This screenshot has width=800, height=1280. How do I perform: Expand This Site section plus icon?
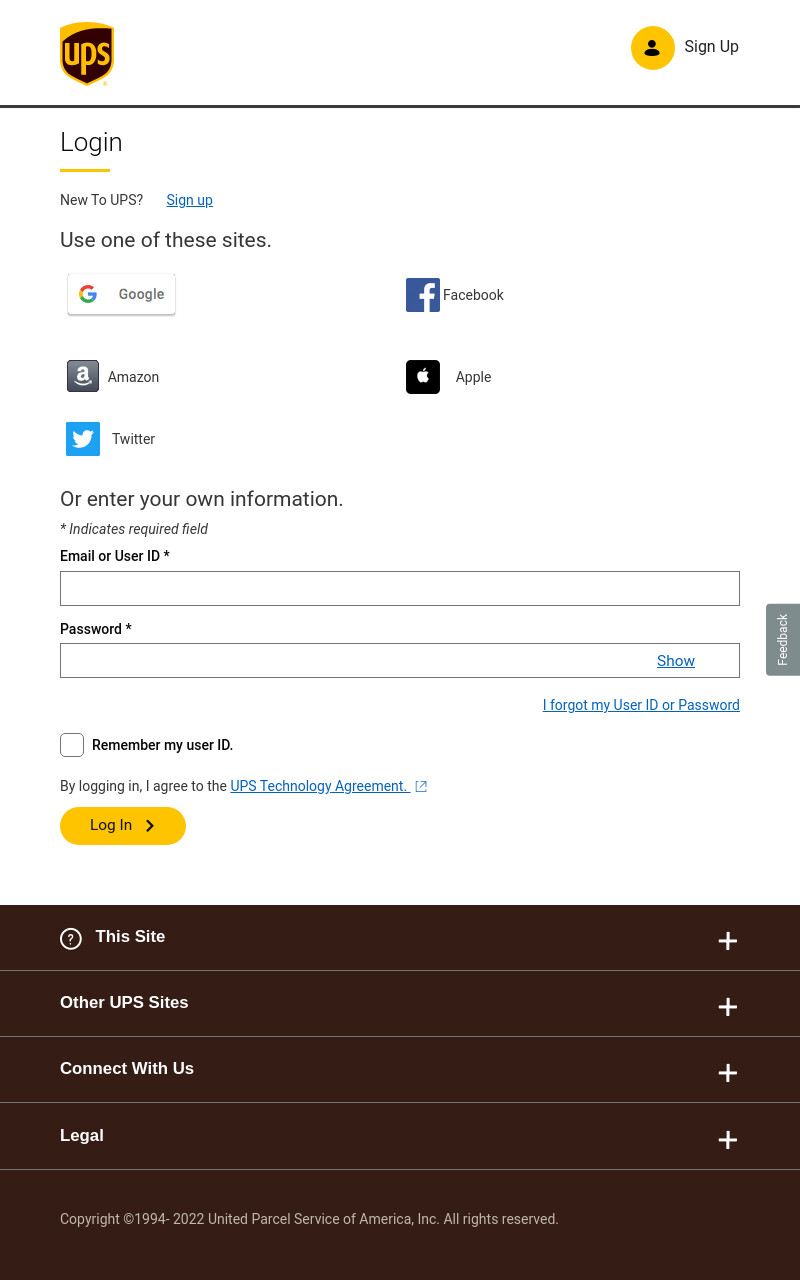728,941
